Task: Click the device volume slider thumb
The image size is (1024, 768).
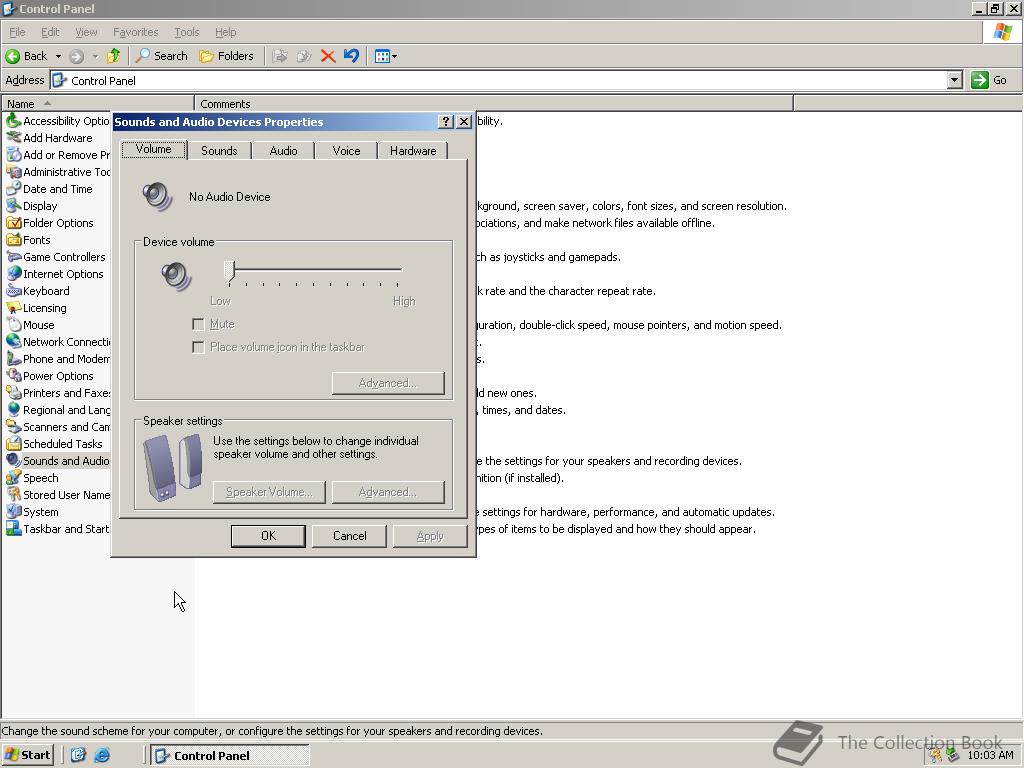Action: pyautogui.click(x=229, y=271)
